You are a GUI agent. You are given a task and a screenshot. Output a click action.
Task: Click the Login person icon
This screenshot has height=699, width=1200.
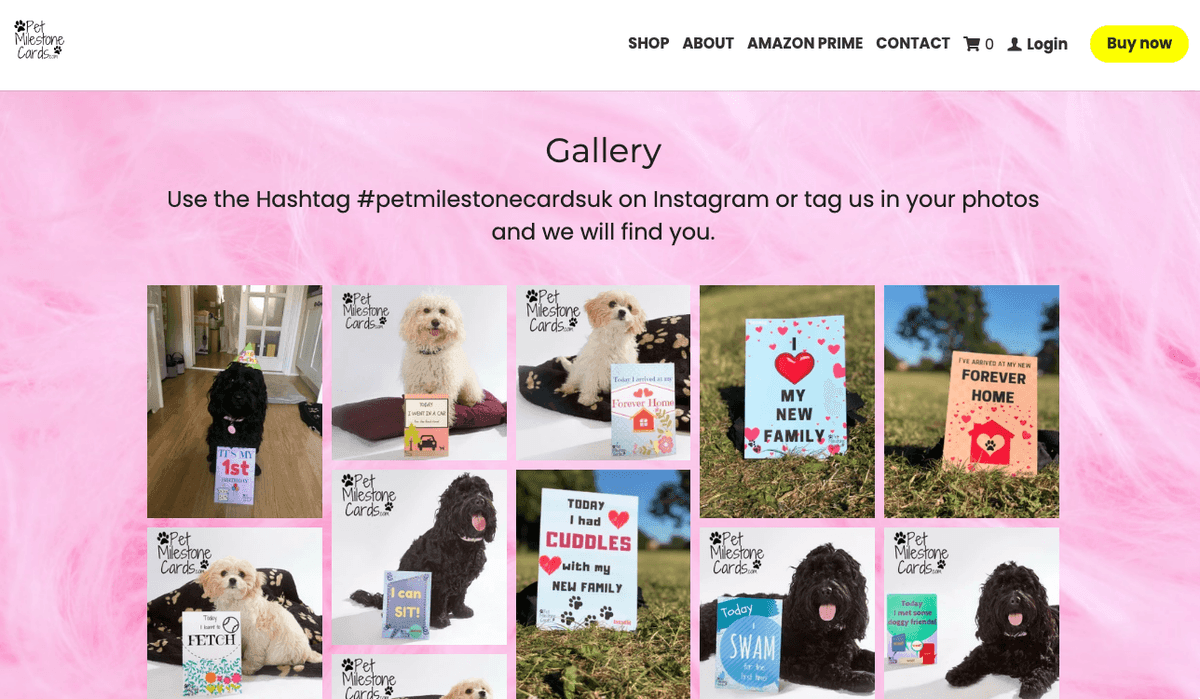pyautogui.click(x=1014, y=44)
